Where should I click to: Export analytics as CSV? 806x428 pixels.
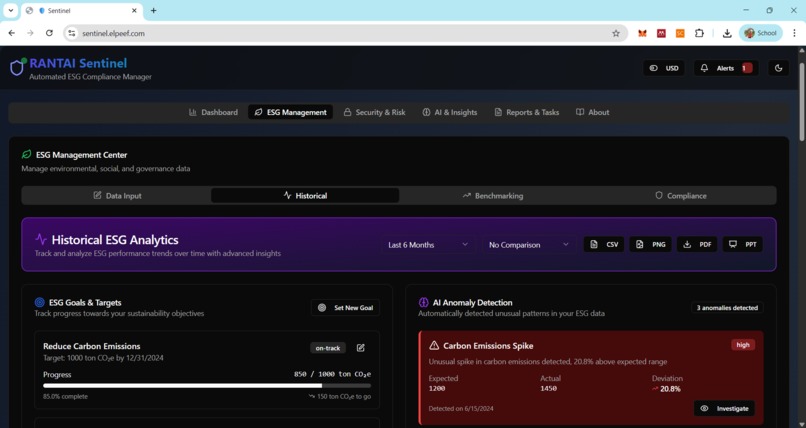pyautogui.click(x=604, y=245)
